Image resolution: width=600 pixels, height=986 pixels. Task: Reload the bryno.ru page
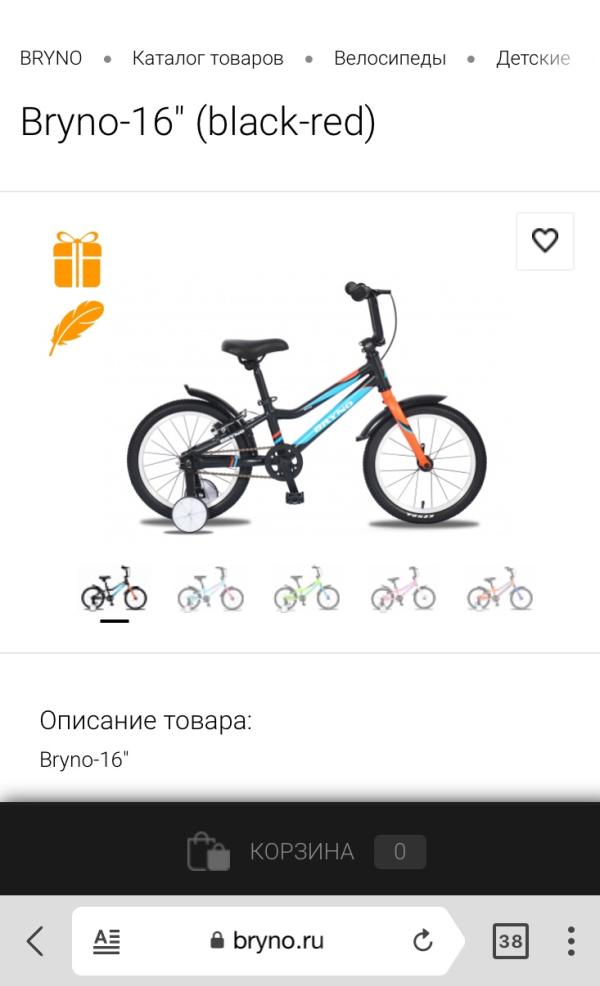pos(423,941)
